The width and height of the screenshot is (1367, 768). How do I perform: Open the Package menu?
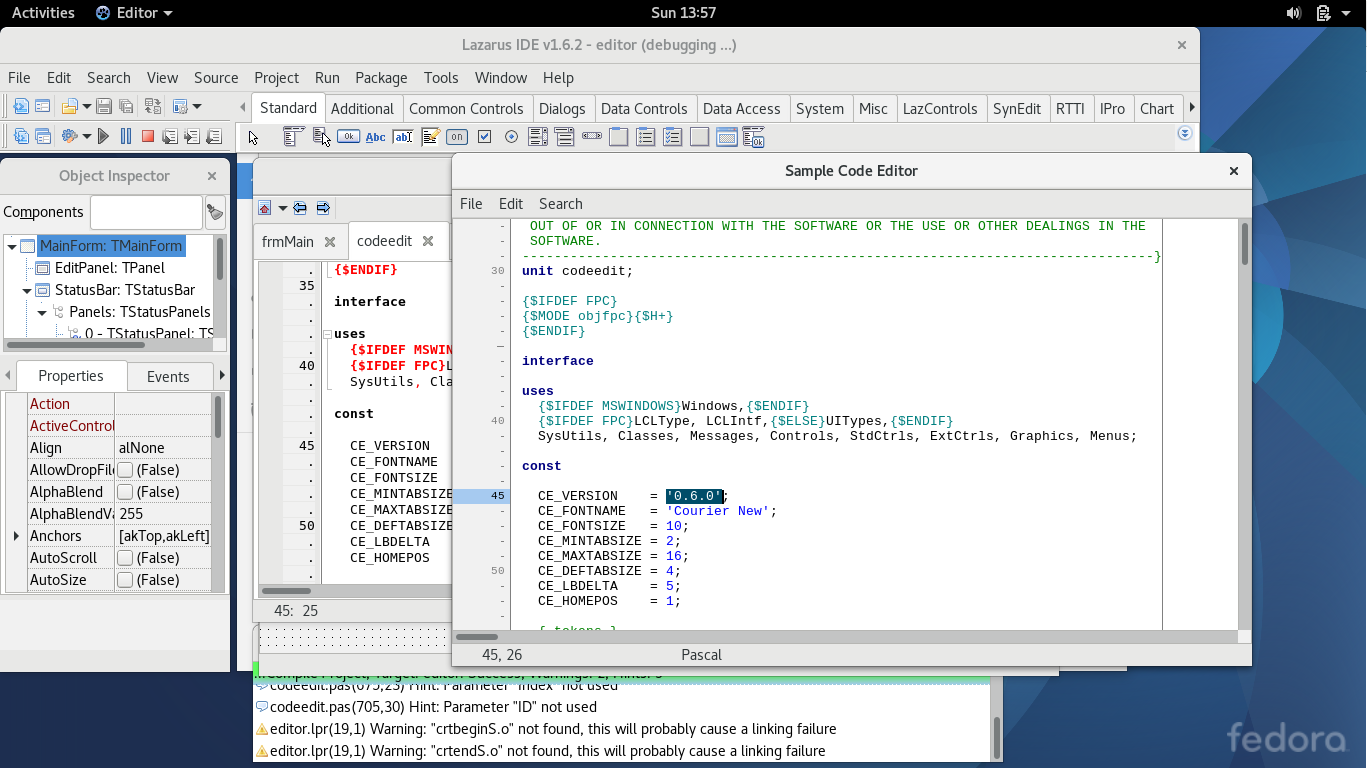coord(381,78)
